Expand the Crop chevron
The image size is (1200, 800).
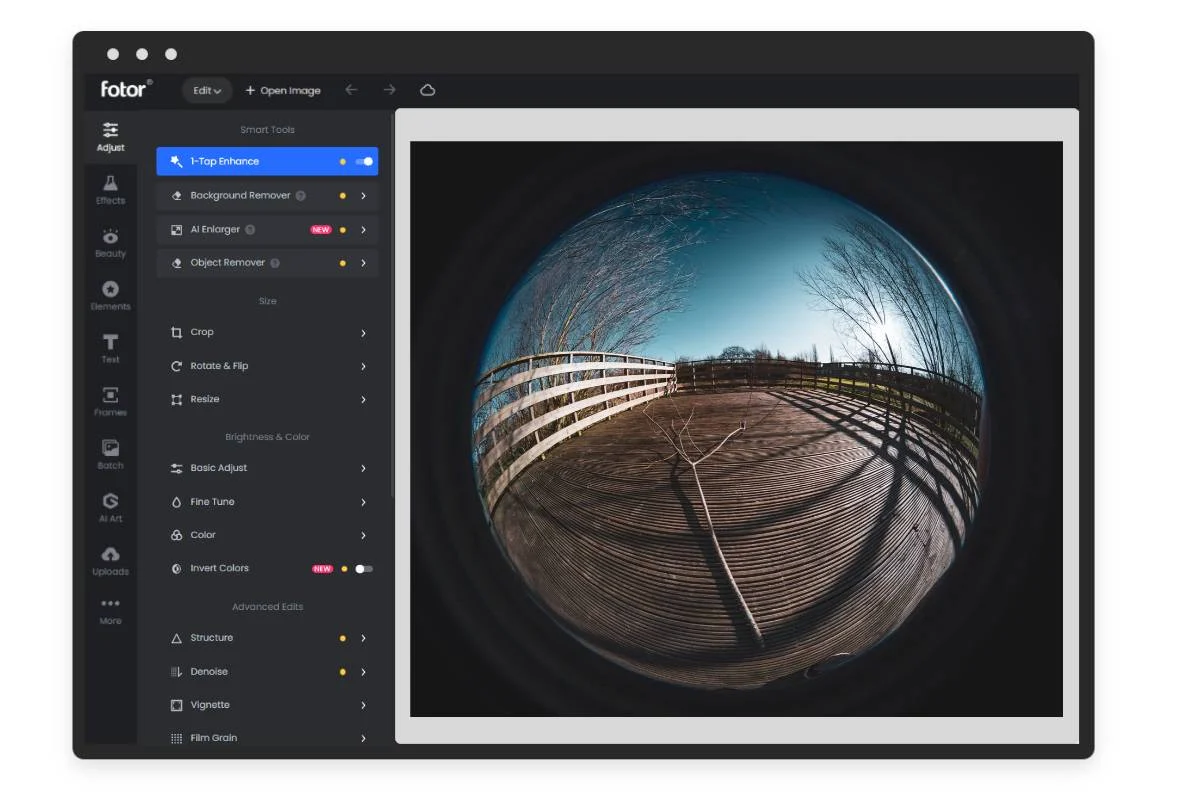[363, 332]
